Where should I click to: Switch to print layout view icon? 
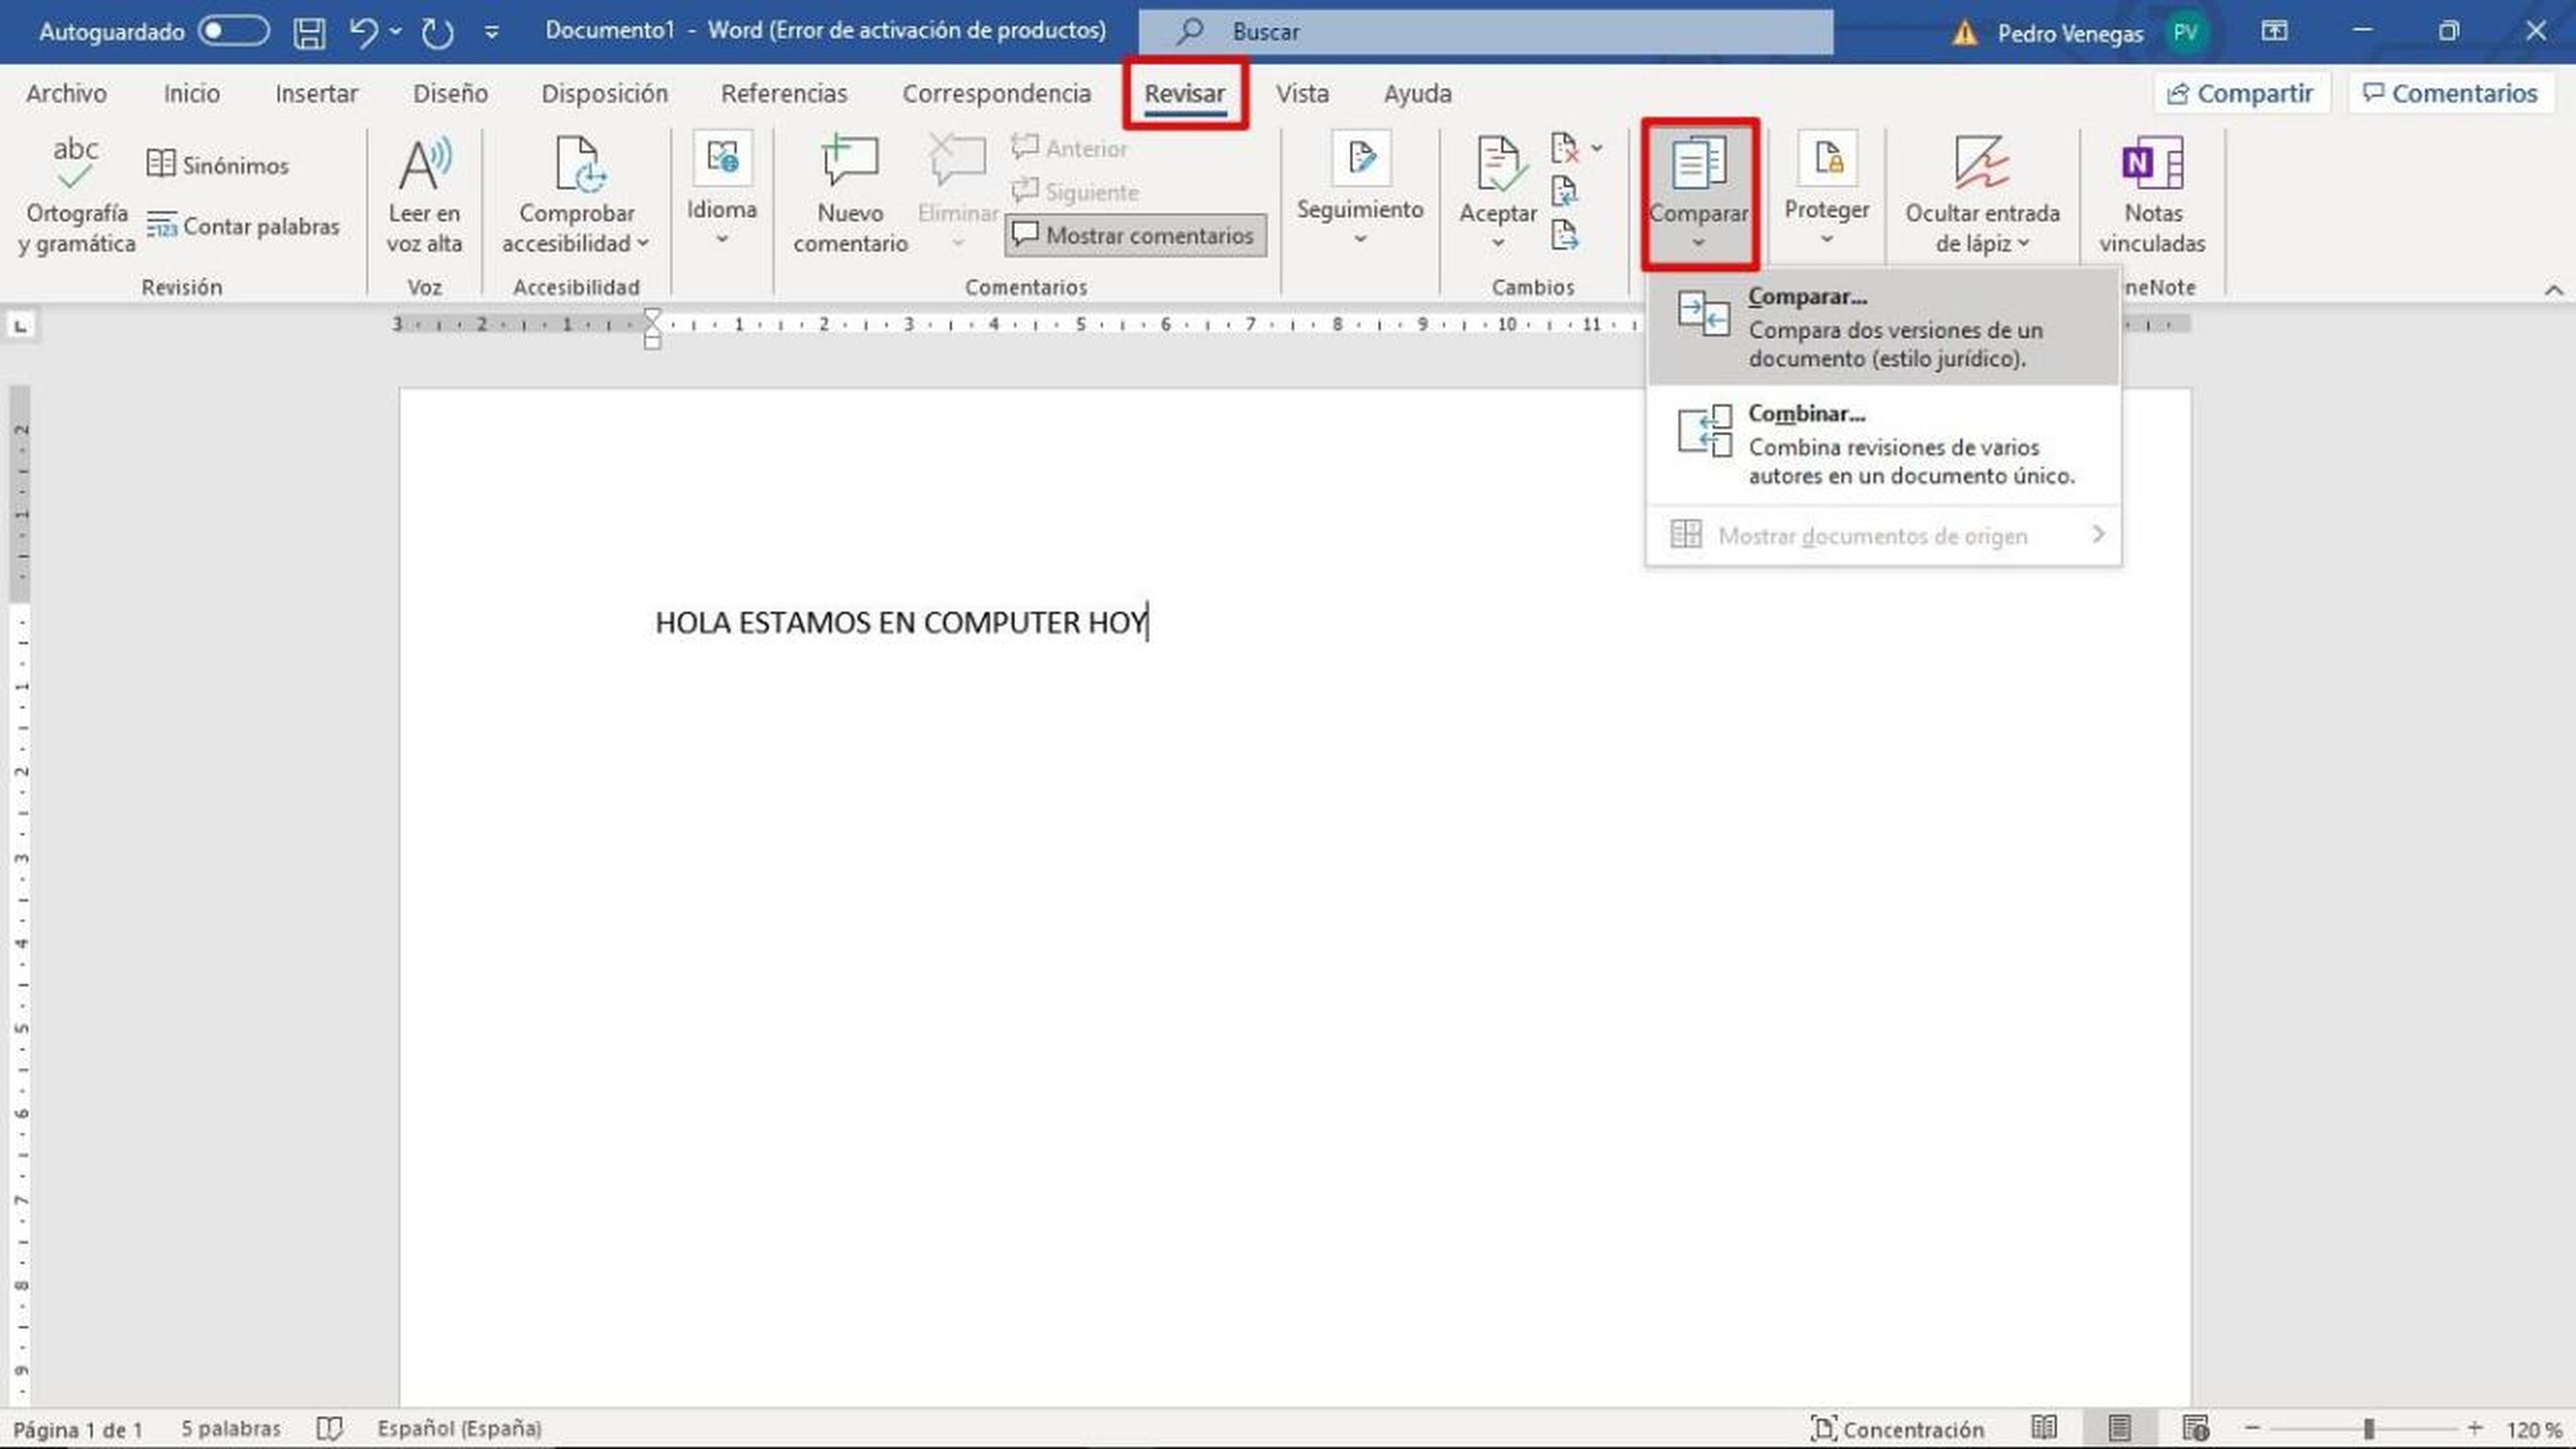click(x=2119, y=1428)
